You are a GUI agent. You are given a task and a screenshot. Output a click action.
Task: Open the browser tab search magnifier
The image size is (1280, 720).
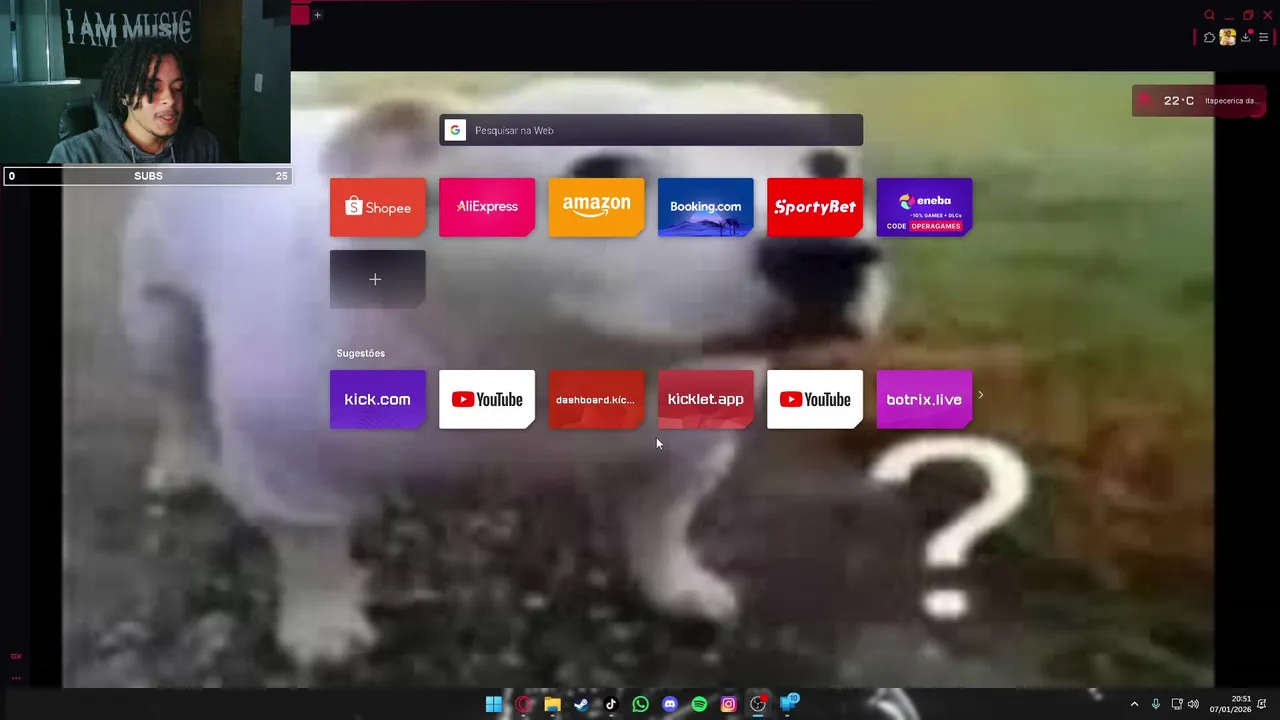(x=1209, y=15)
